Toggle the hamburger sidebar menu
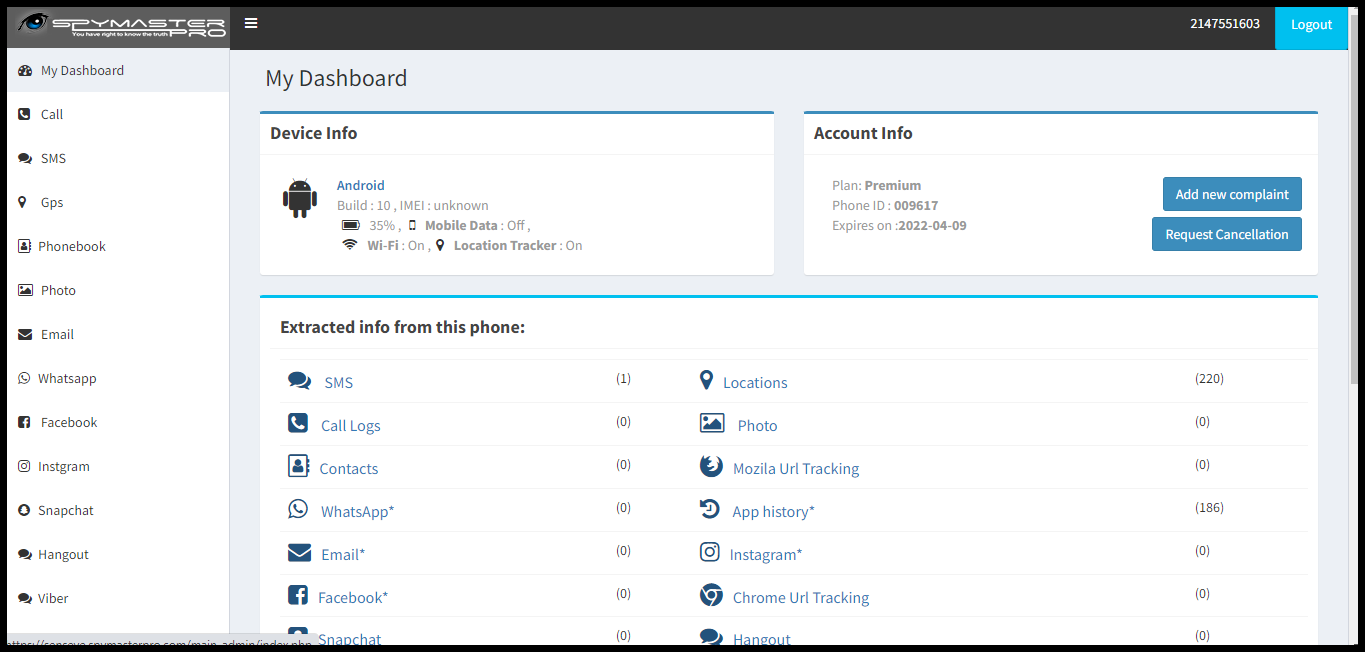Screen dimensions: 1365x652 pyautogui.click(x=251, y=24)
